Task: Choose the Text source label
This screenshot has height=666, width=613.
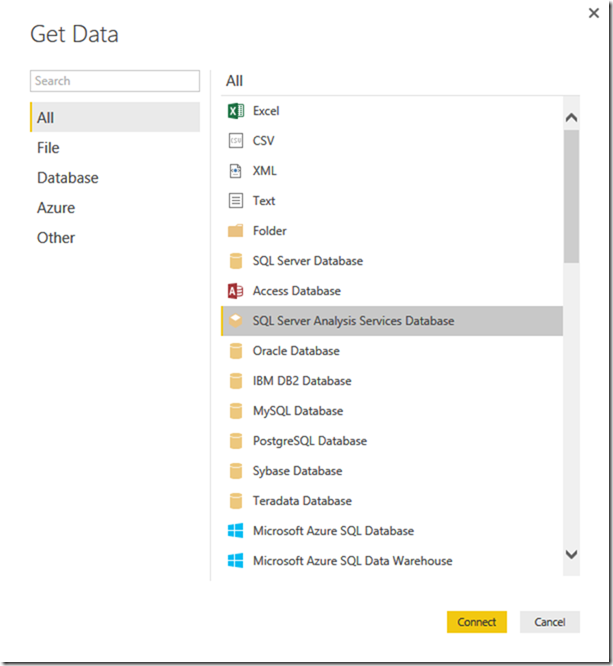Action: click(x=264, y=201)
